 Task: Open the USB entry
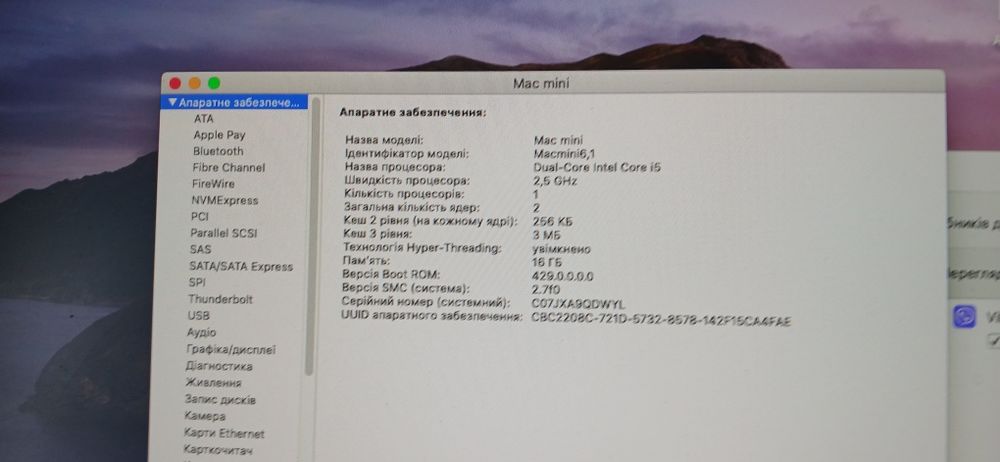point(198,316)
